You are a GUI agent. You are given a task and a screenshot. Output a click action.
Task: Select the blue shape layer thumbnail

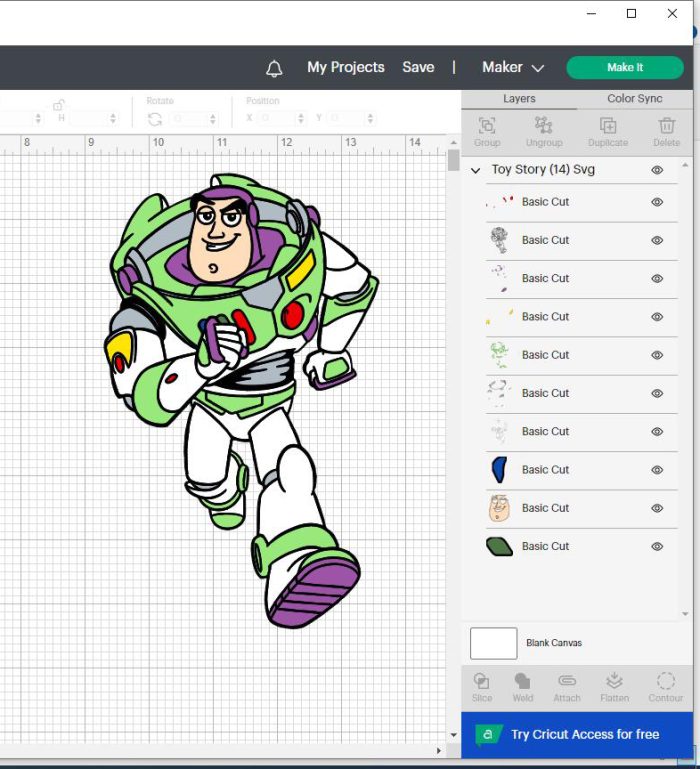pos(499,470)
